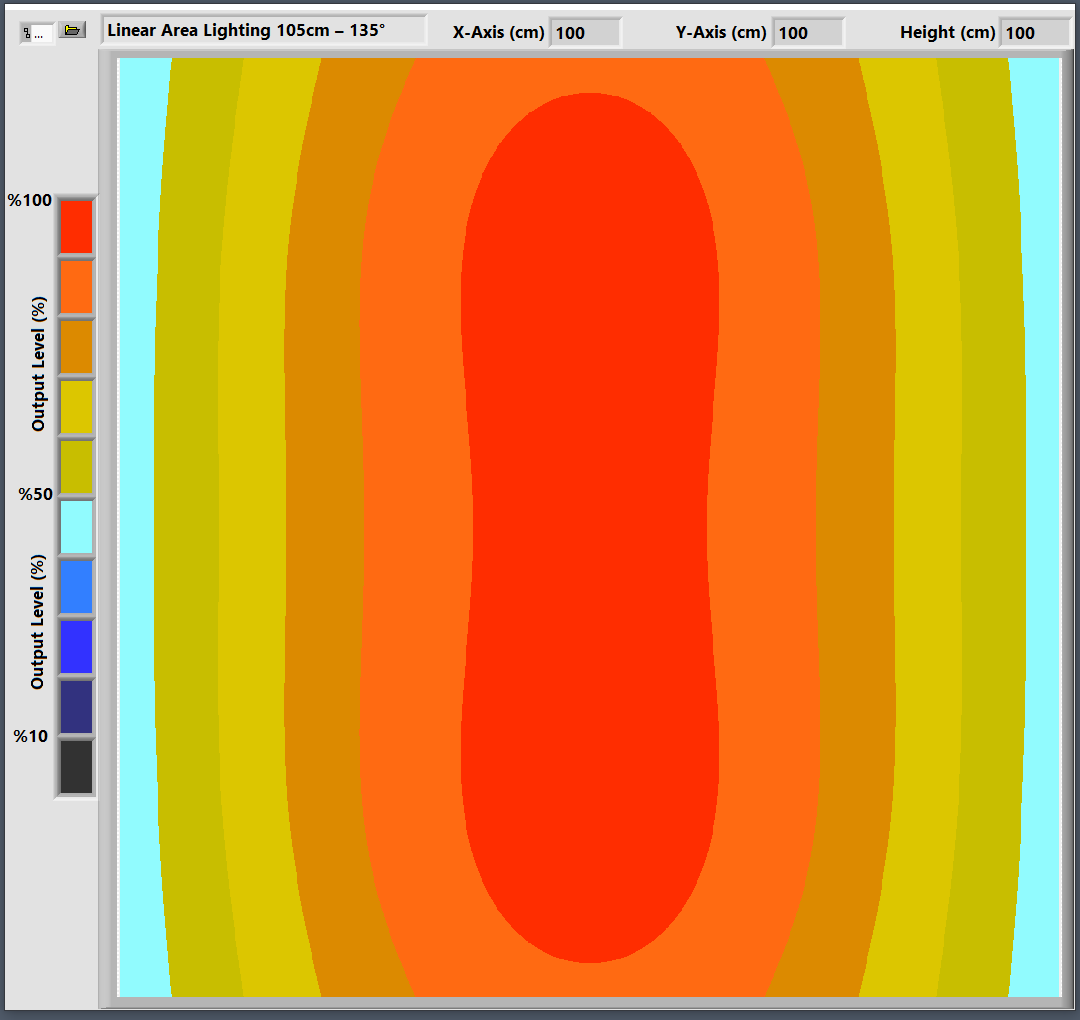This screenshot has height=1020, width=1080.
Task: Click the file path selector control
Action: pyautogui.click(x=37, y=33)
